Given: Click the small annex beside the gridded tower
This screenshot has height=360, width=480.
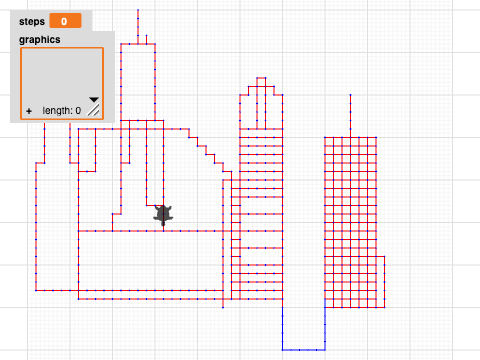Looking at the screenshot, I should click(381, 282).
